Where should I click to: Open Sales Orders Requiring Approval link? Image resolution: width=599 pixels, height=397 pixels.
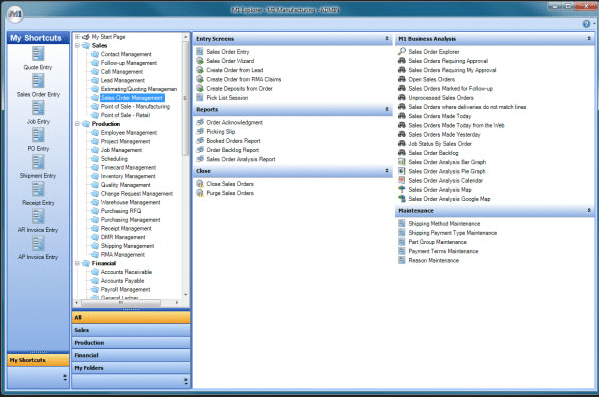[x=448, y=61]
